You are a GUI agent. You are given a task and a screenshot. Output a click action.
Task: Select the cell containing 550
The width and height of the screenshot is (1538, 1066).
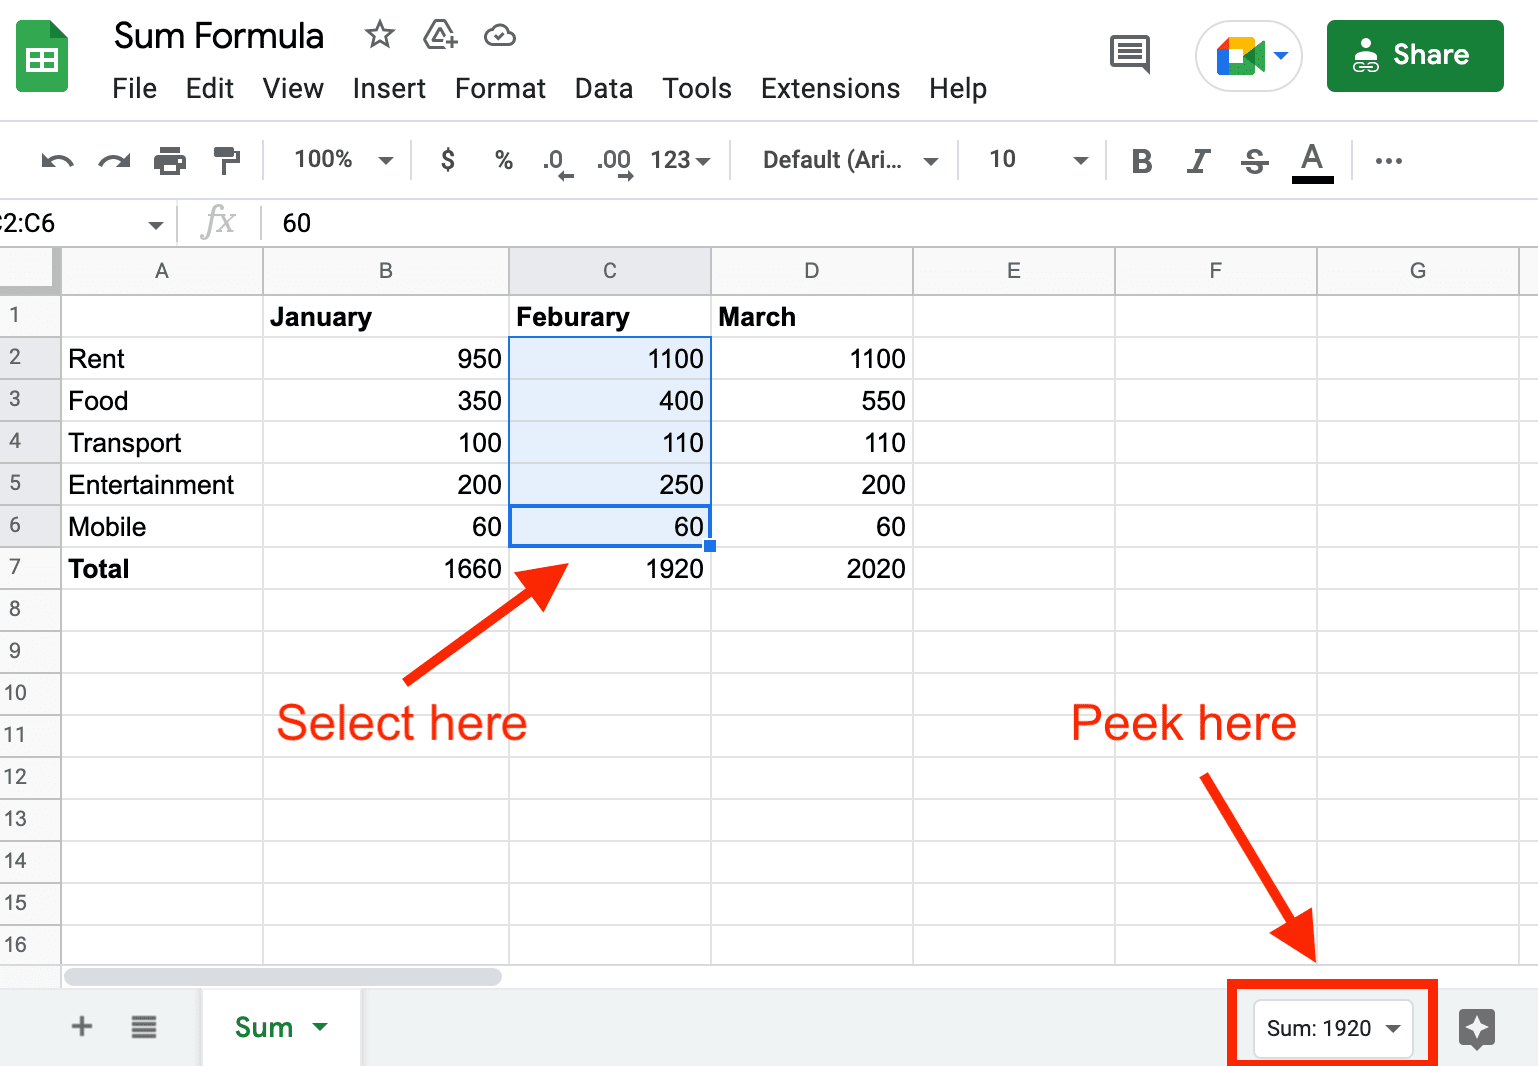pyautogui.click(x=812, y=400)
